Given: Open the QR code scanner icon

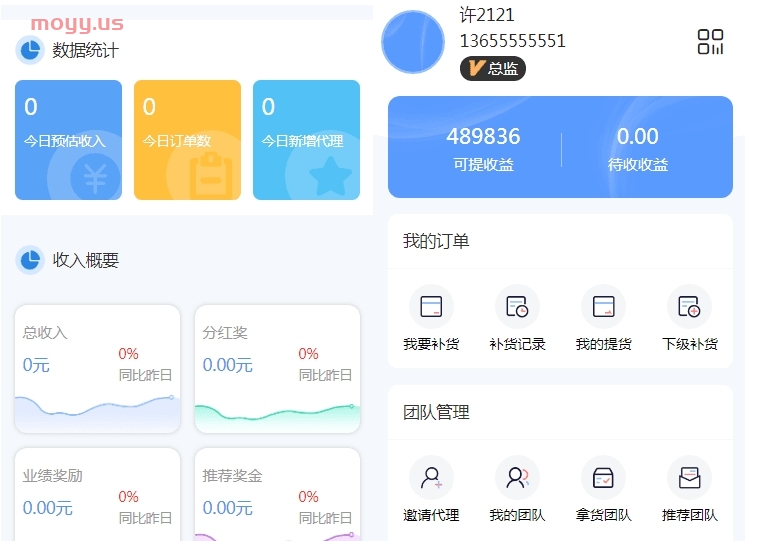Looking at the screenshot, I should [710, 42].
